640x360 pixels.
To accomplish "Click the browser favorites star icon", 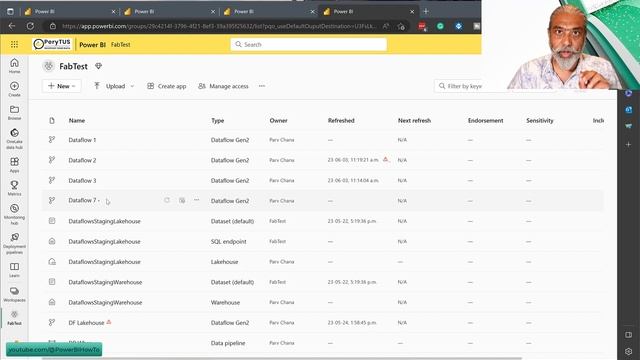I will coord(401,26).
